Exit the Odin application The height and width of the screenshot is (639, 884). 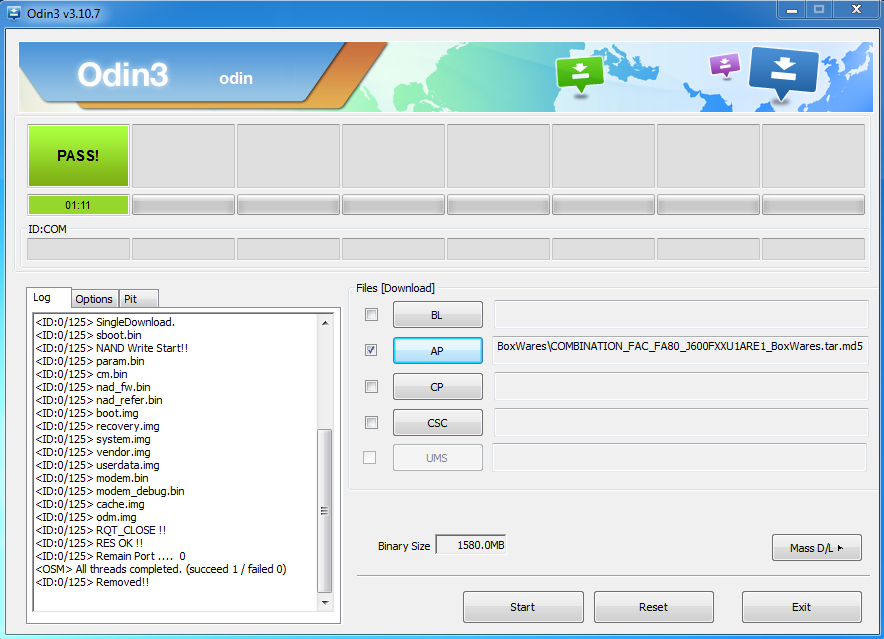tap(802, 607)
